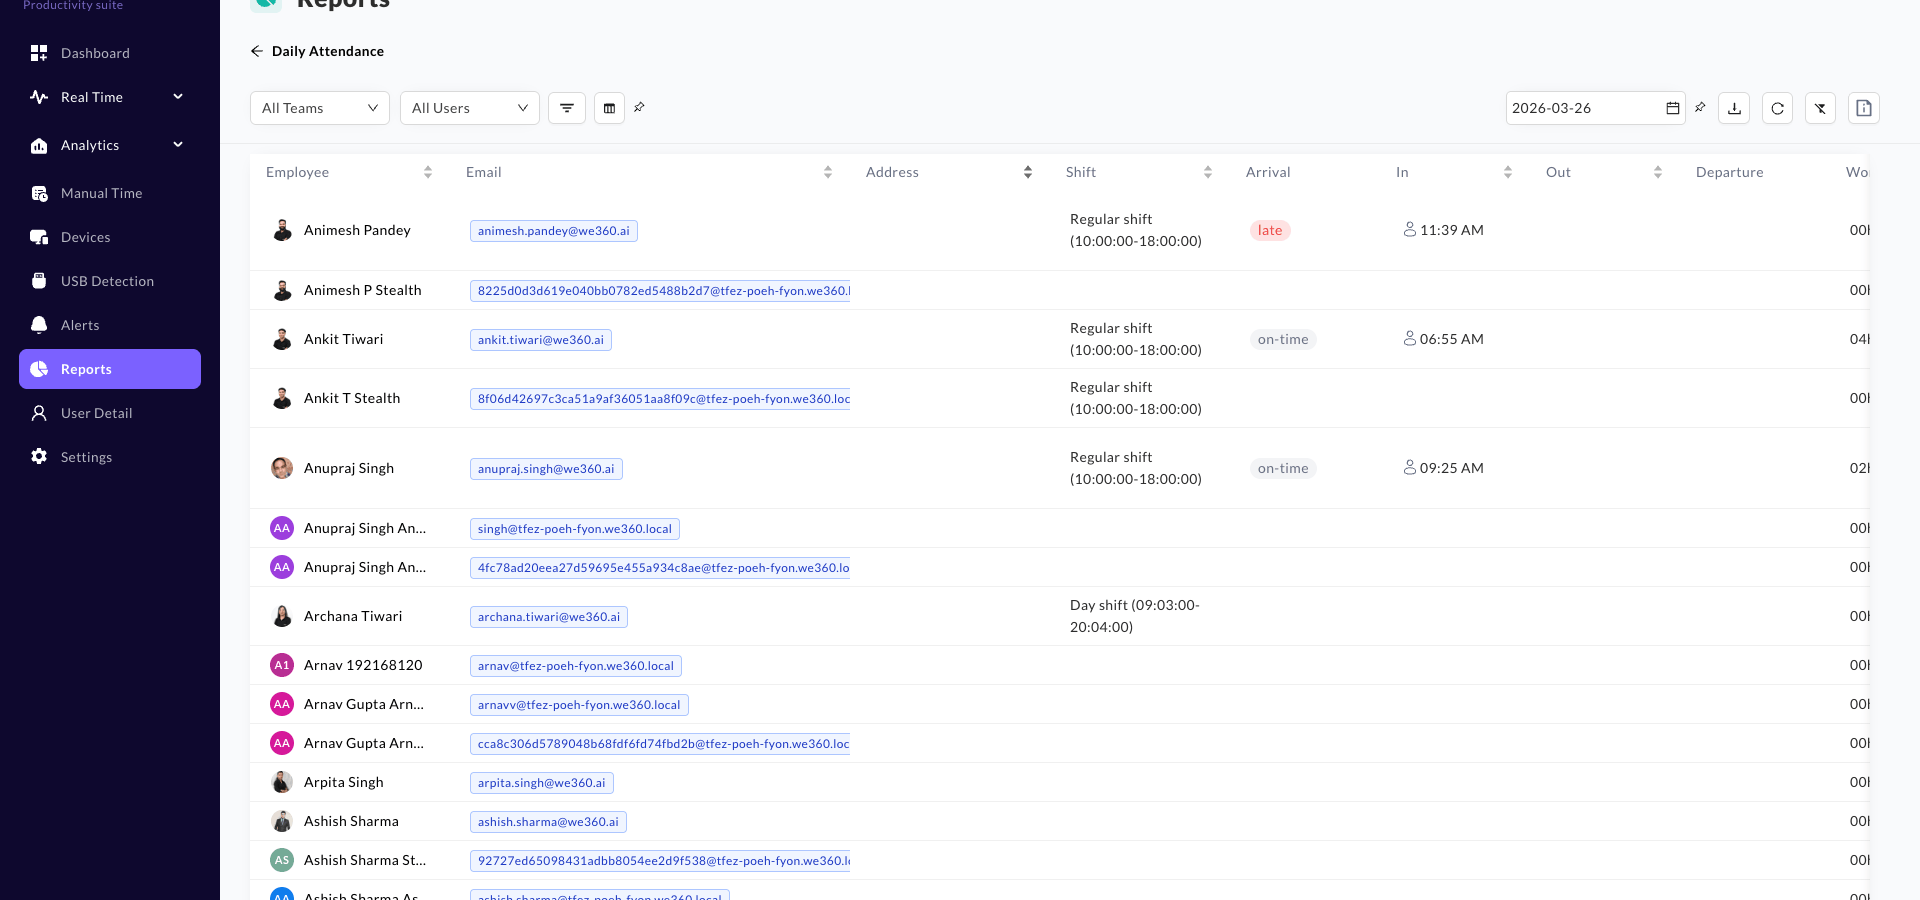
Task: Sort table by Shift column arrows
Action: (1208, 172)
